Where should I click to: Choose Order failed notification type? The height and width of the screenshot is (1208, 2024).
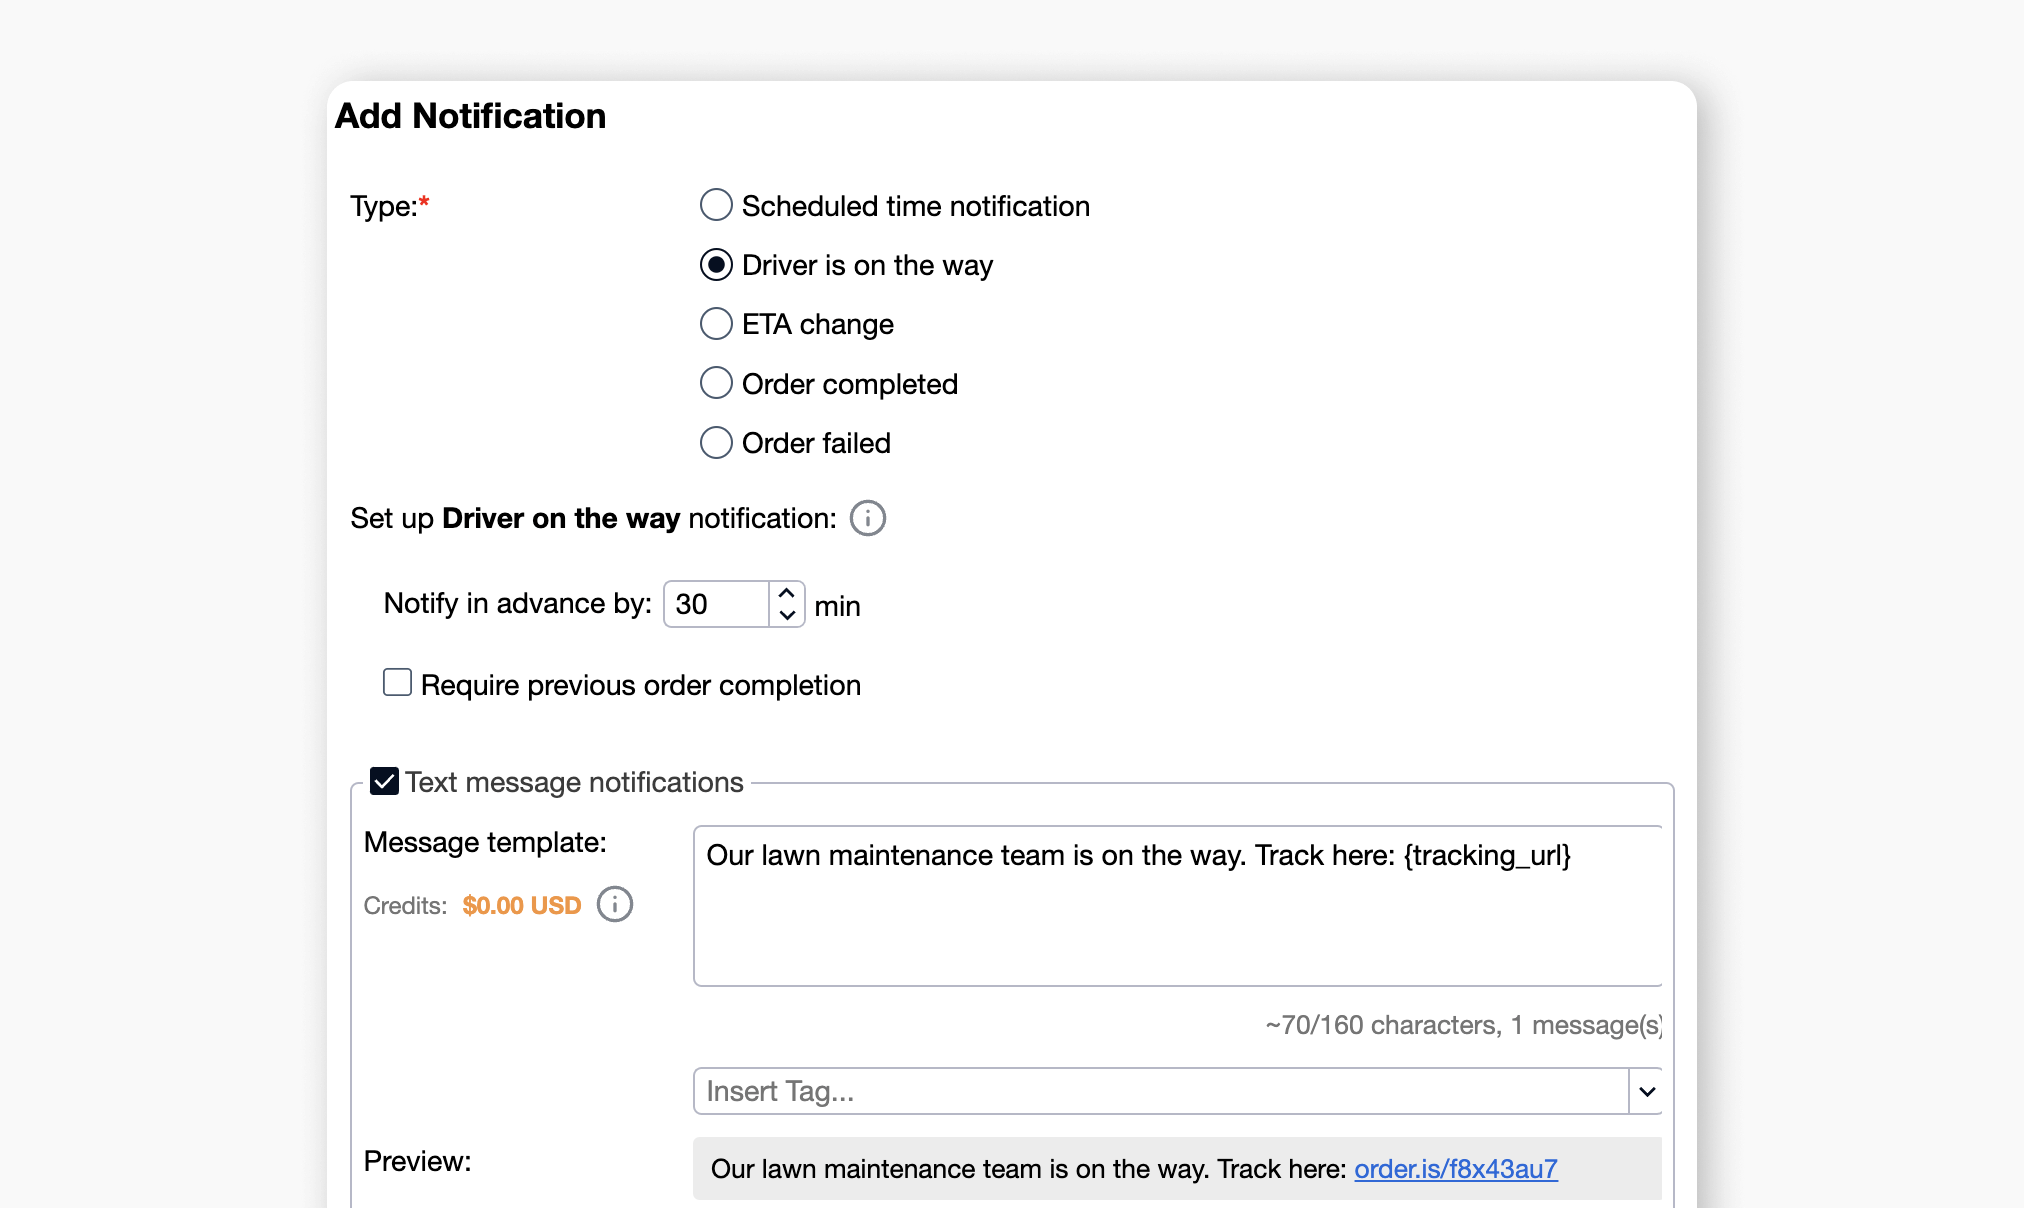716,442
